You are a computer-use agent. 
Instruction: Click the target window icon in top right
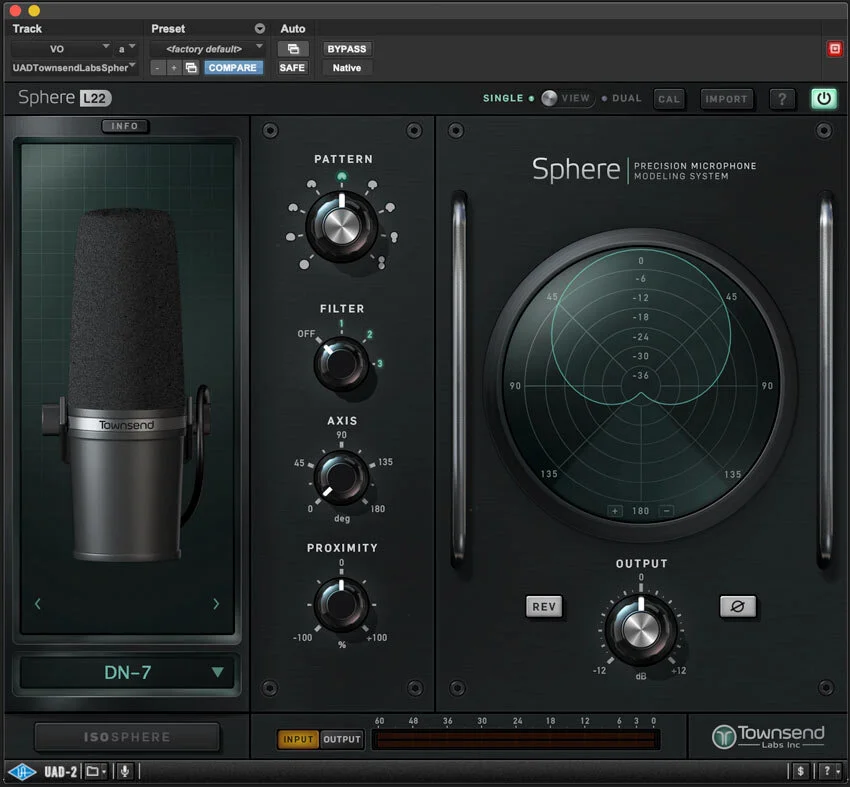(x=835, y=49)
